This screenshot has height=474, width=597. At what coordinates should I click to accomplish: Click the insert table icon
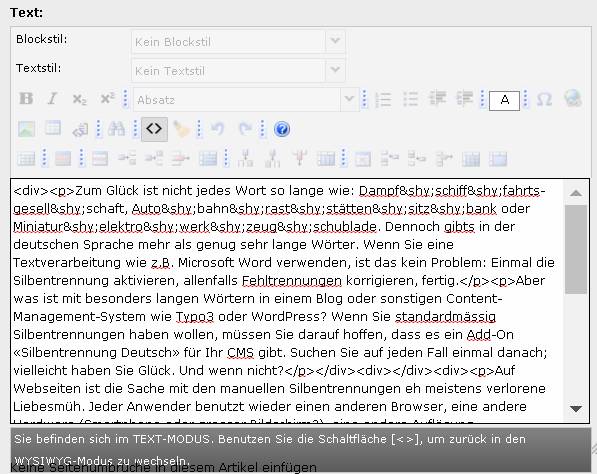53,128
